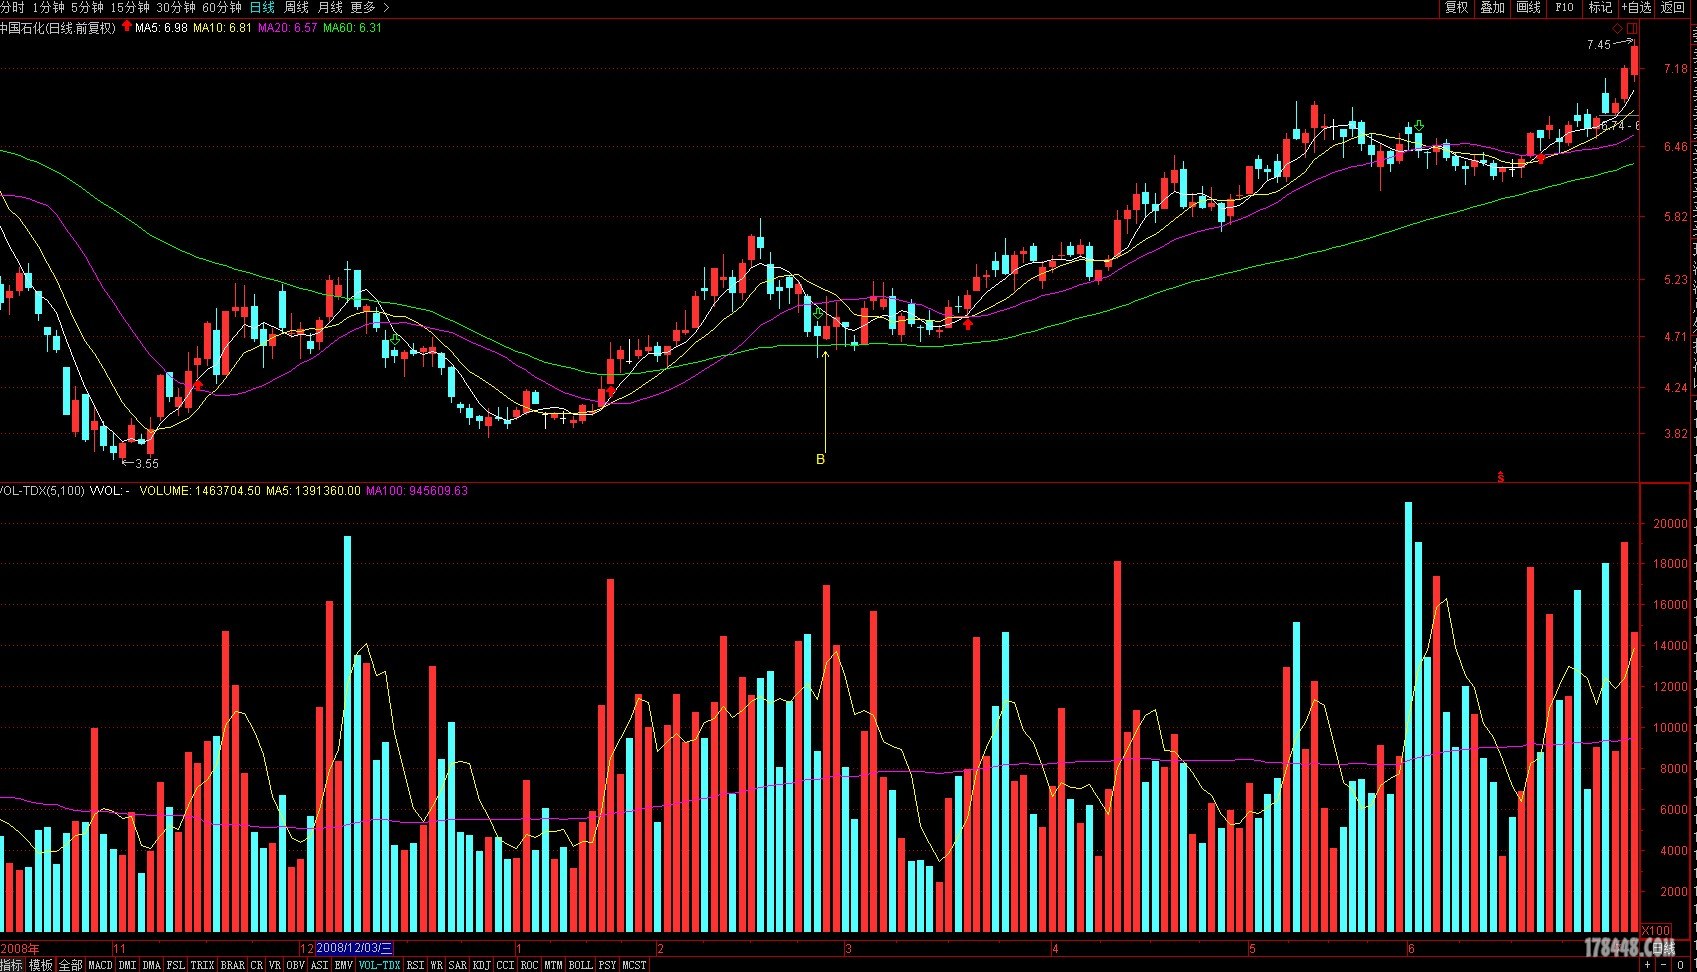Click the 返回 back button
The width and height of the screenshot is (1697, 972).
coord(1673,7)
